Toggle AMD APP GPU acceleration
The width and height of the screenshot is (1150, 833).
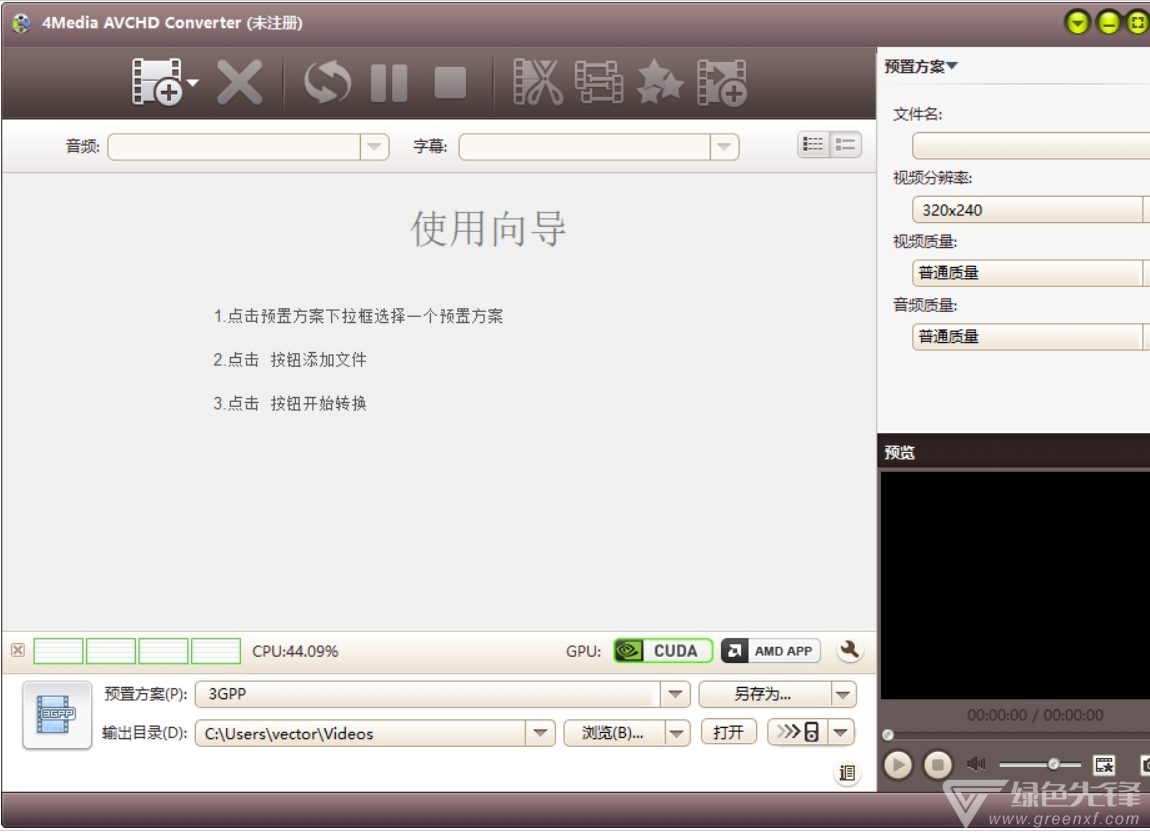(x=770, y=650)
